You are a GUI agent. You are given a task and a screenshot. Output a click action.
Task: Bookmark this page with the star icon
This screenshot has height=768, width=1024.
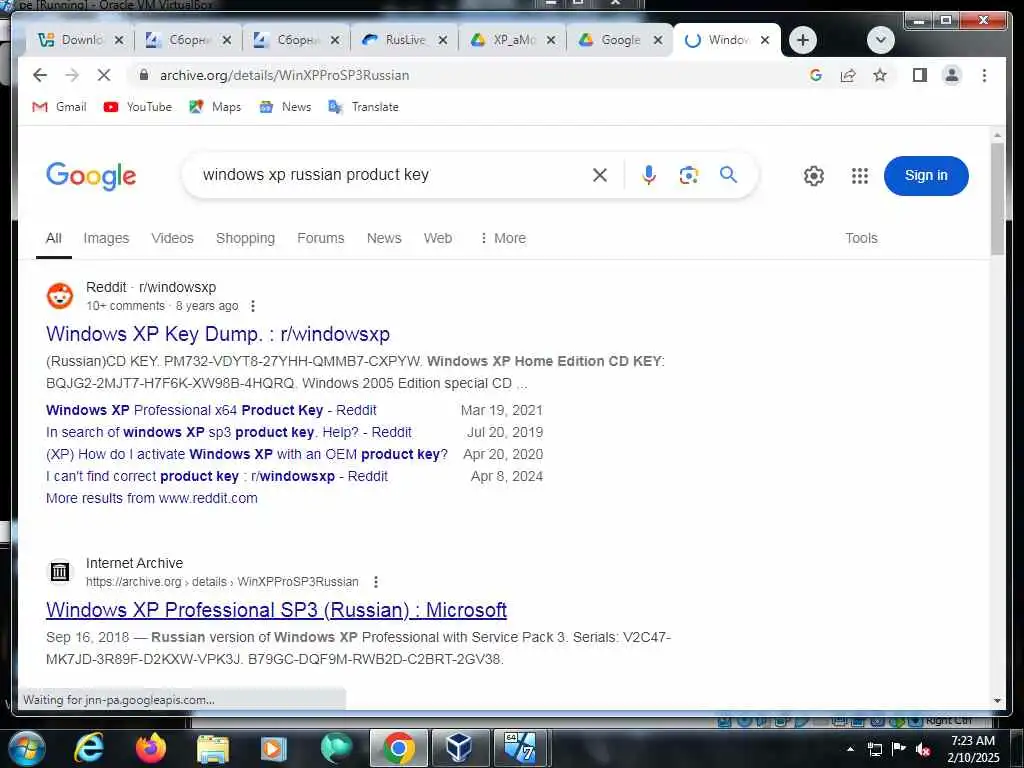[x=880, y=75]
